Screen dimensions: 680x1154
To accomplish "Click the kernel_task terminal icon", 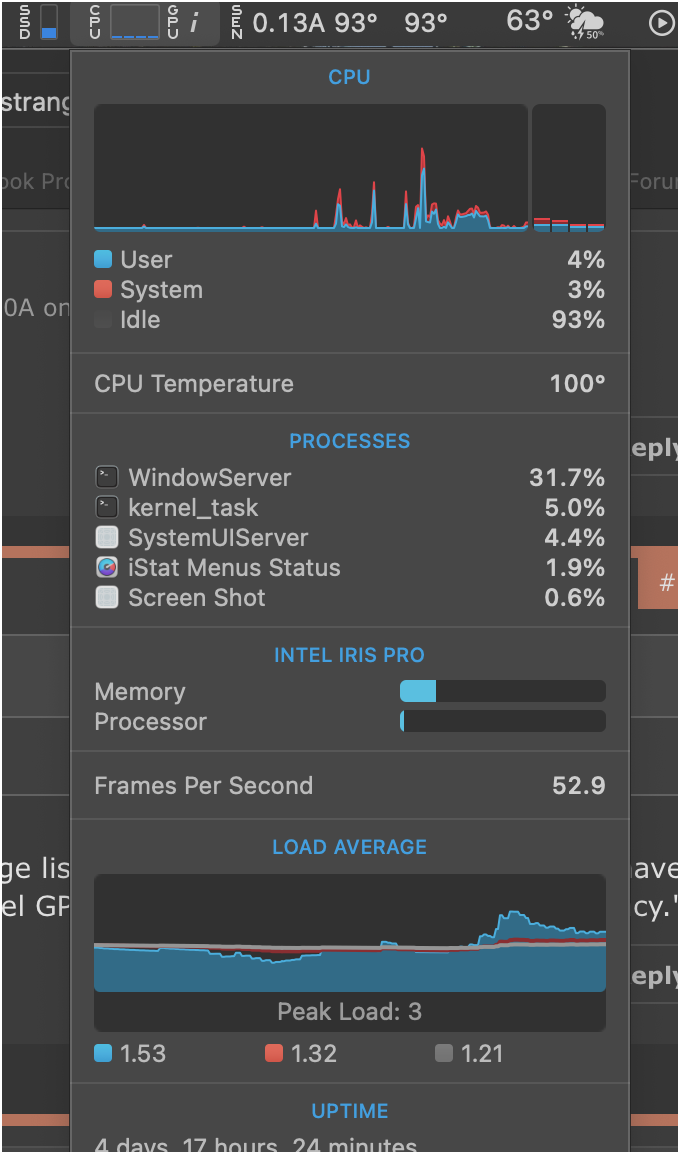I will [106, 507].
